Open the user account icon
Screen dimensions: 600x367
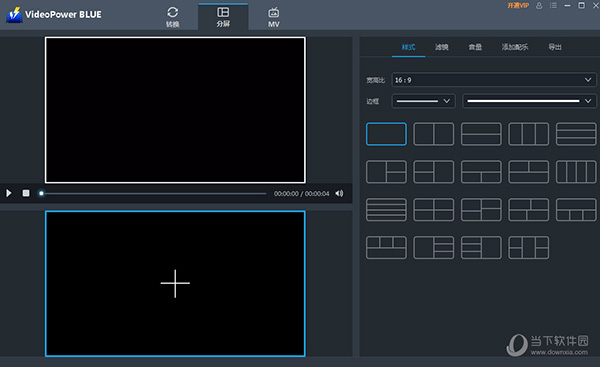(x=539, y=5)
